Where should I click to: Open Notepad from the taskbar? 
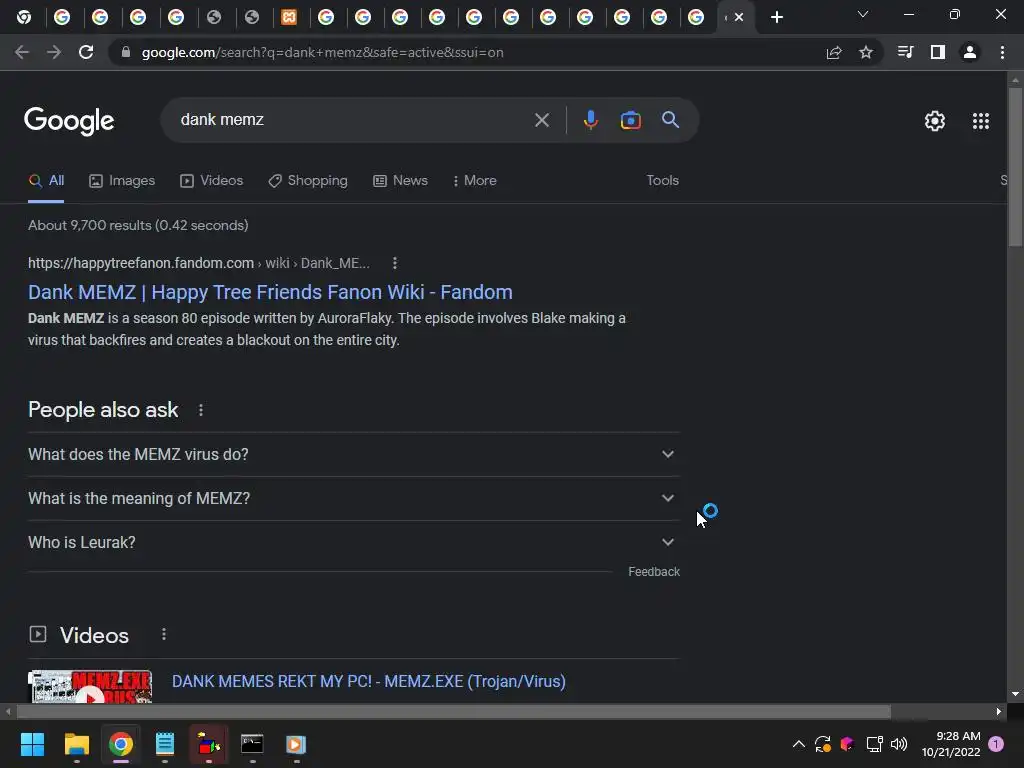[x=165, y=744]
